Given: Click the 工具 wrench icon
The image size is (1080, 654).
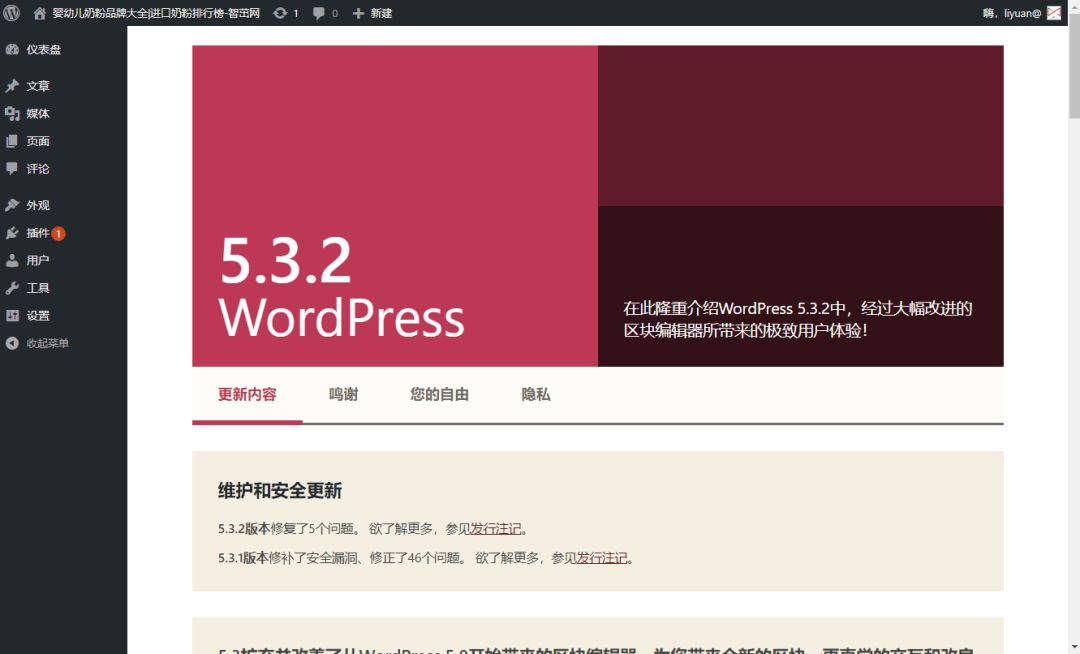Looking at the screenshot, I should [12, 288].
